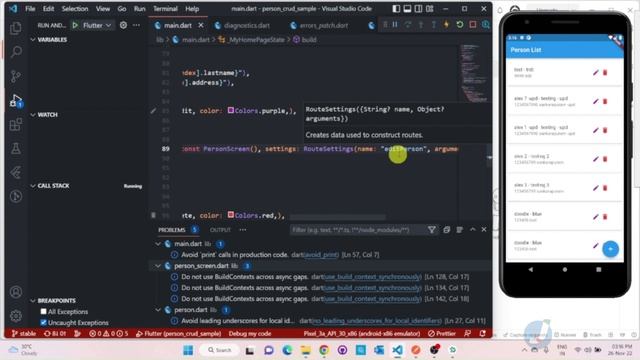Screen dimensions: 640x360
Task: Tap the Android home navigation button
Action: 565,269
